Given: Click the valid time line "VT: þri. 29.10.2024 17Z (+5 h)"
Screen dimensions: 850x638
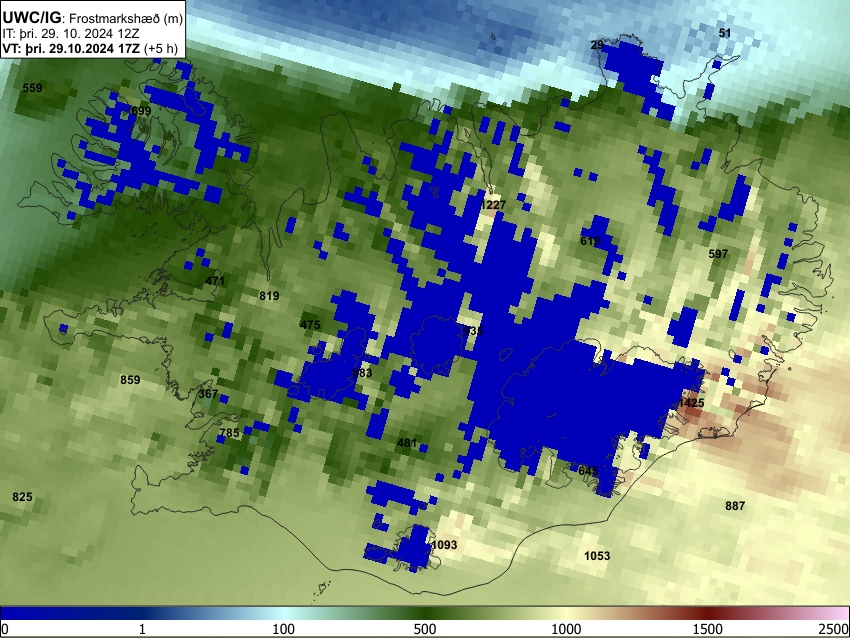Looking at the screenshot, I should coord(89,48).
